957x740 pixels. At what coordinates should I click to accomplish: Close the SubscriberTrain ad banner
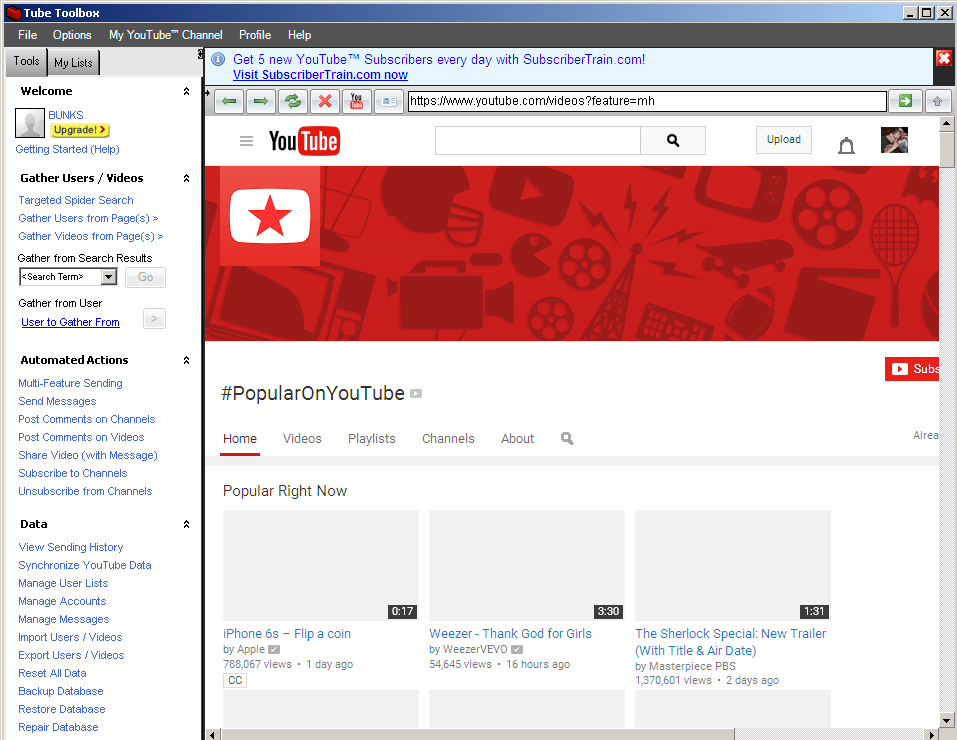tap(944, 58)
